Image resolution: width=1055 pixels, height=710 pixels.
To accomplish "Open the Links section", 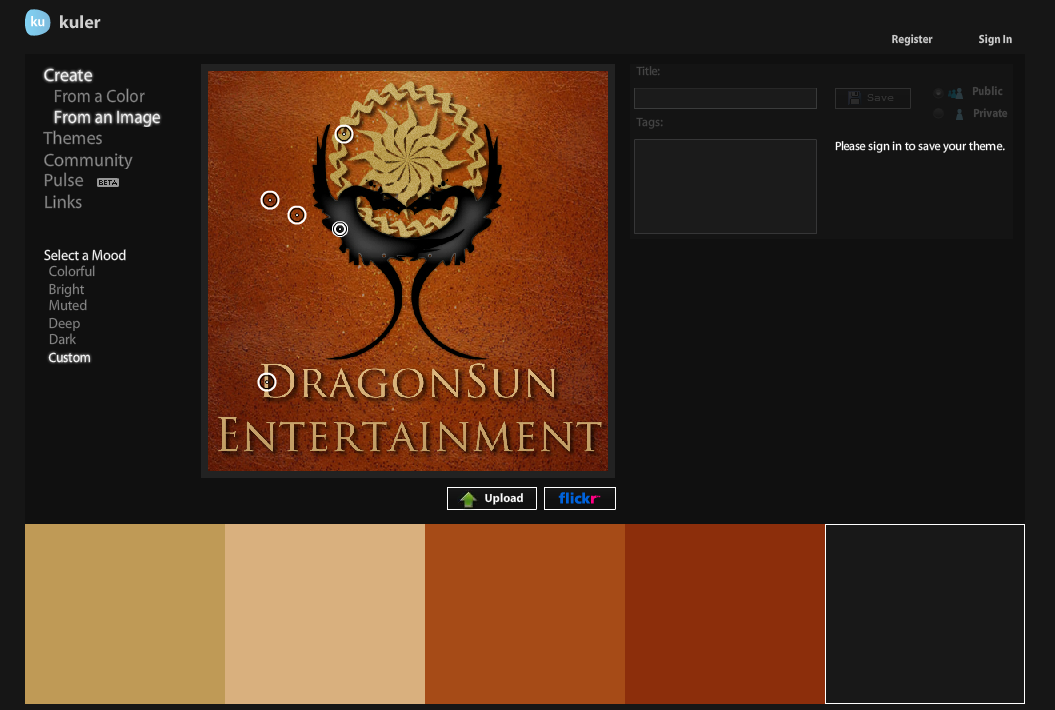I will tap(63, 202).
